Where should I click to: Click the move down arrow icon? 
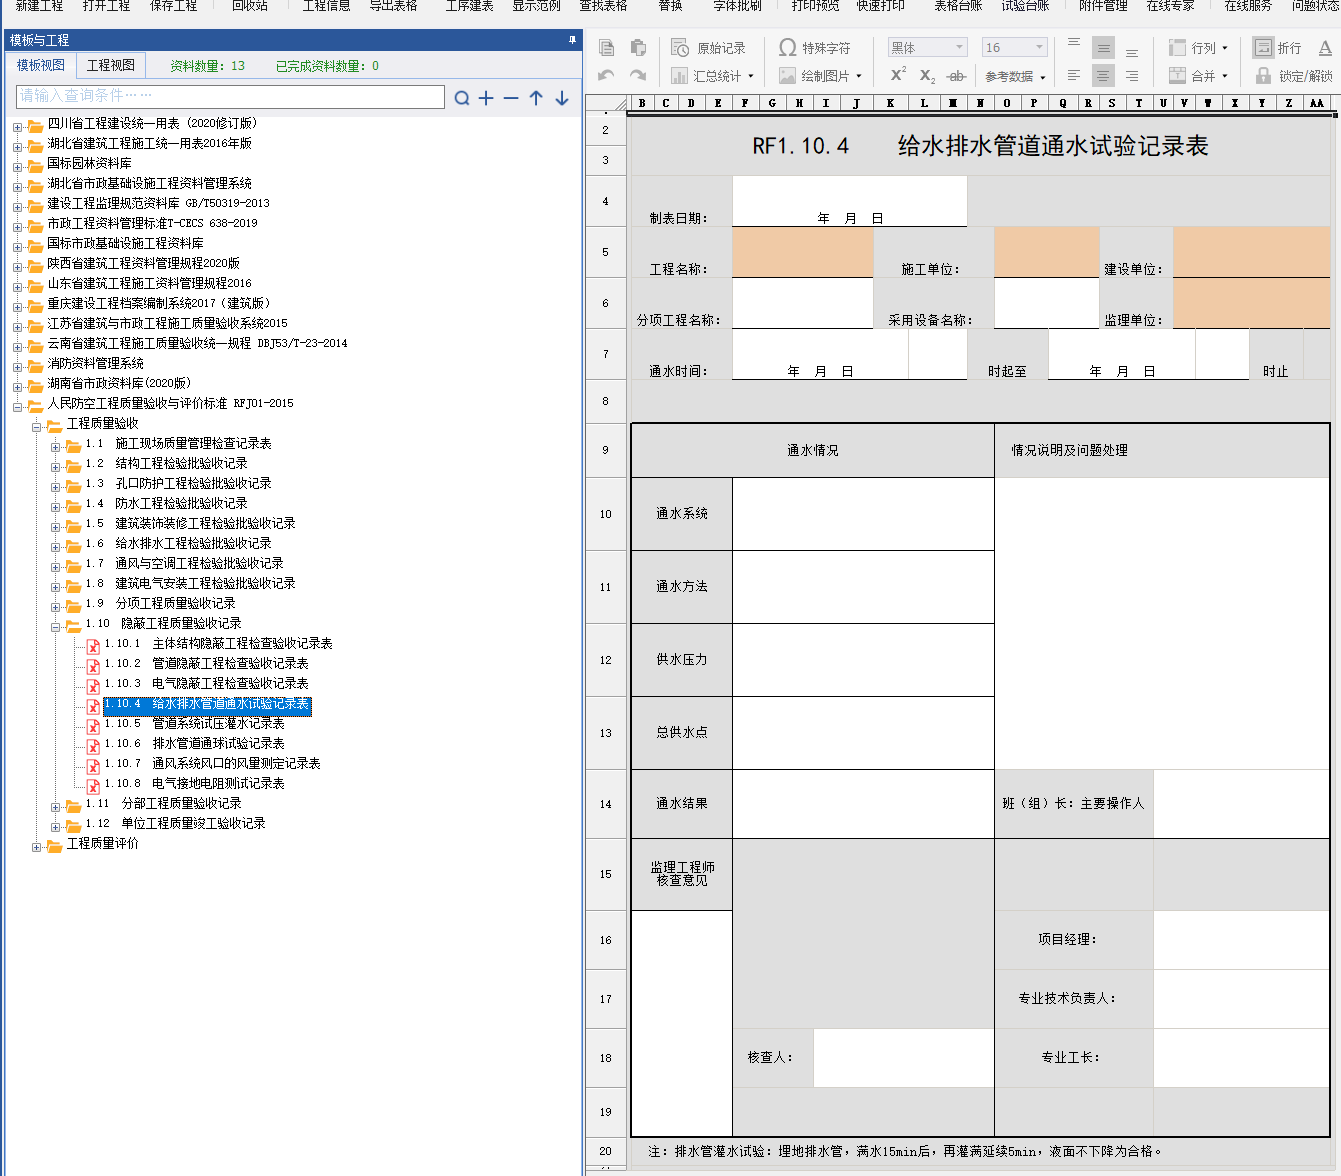[562, 98]
